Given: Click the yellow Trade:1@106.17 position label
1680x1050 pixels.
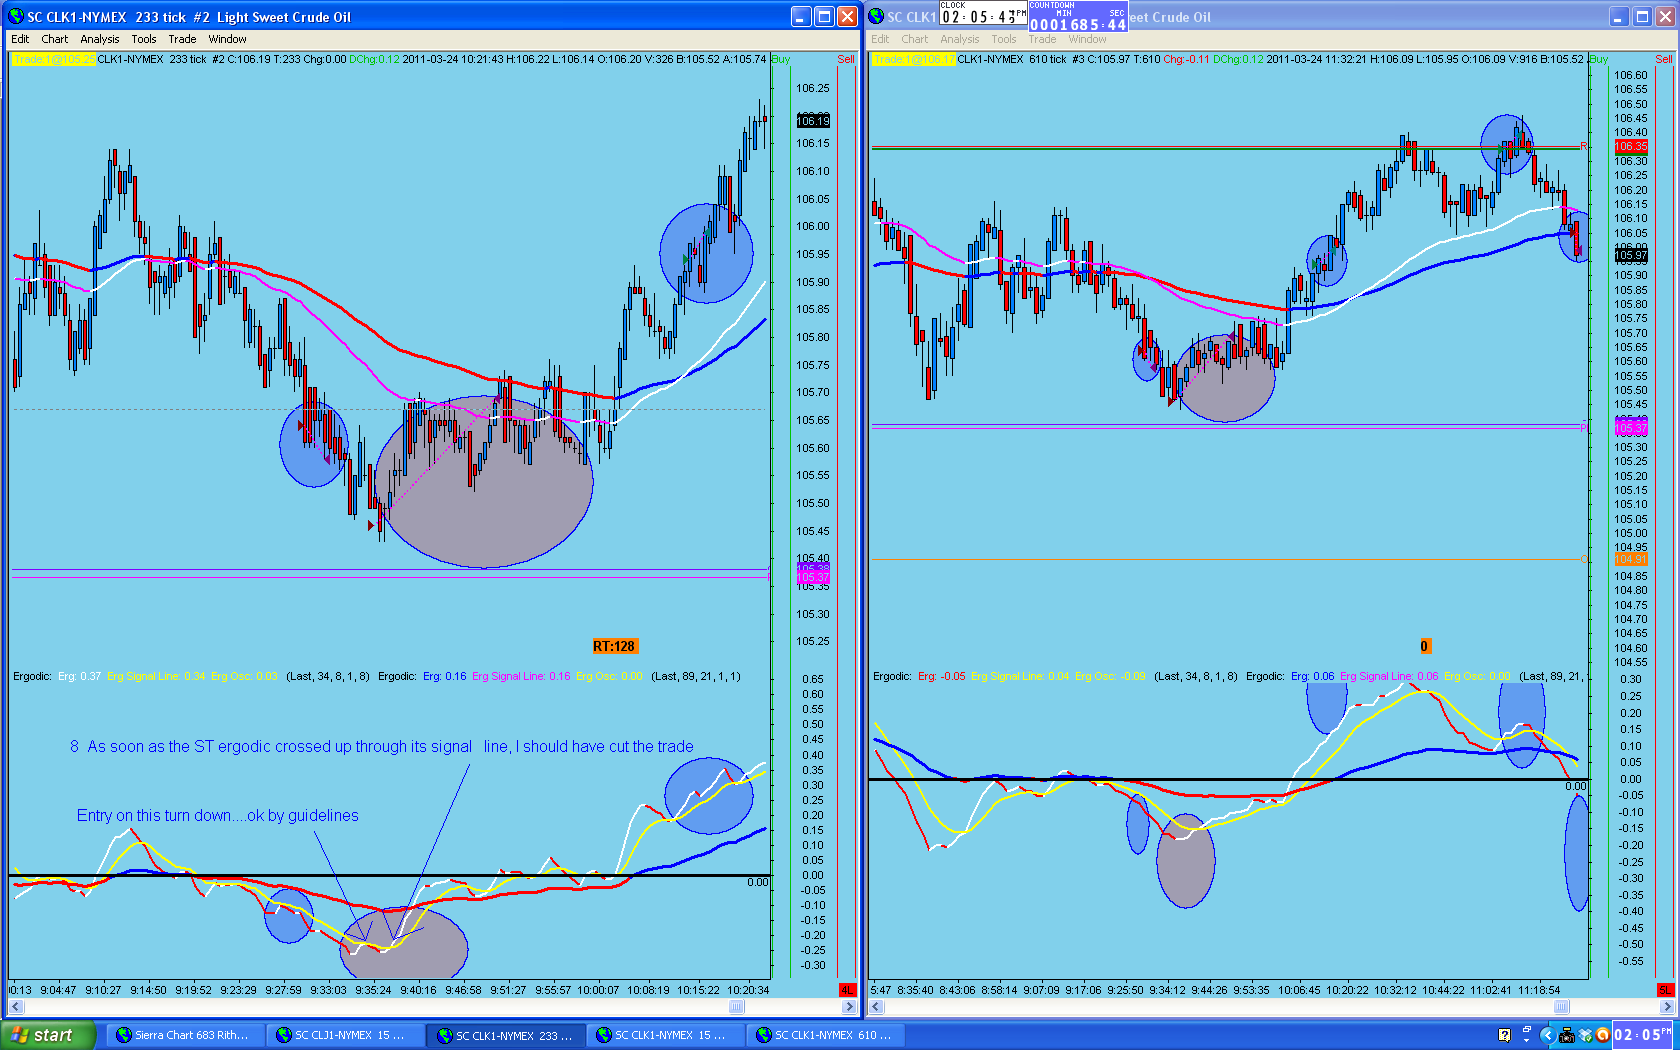Looking at the screenshot, I should tap(913, 59).
